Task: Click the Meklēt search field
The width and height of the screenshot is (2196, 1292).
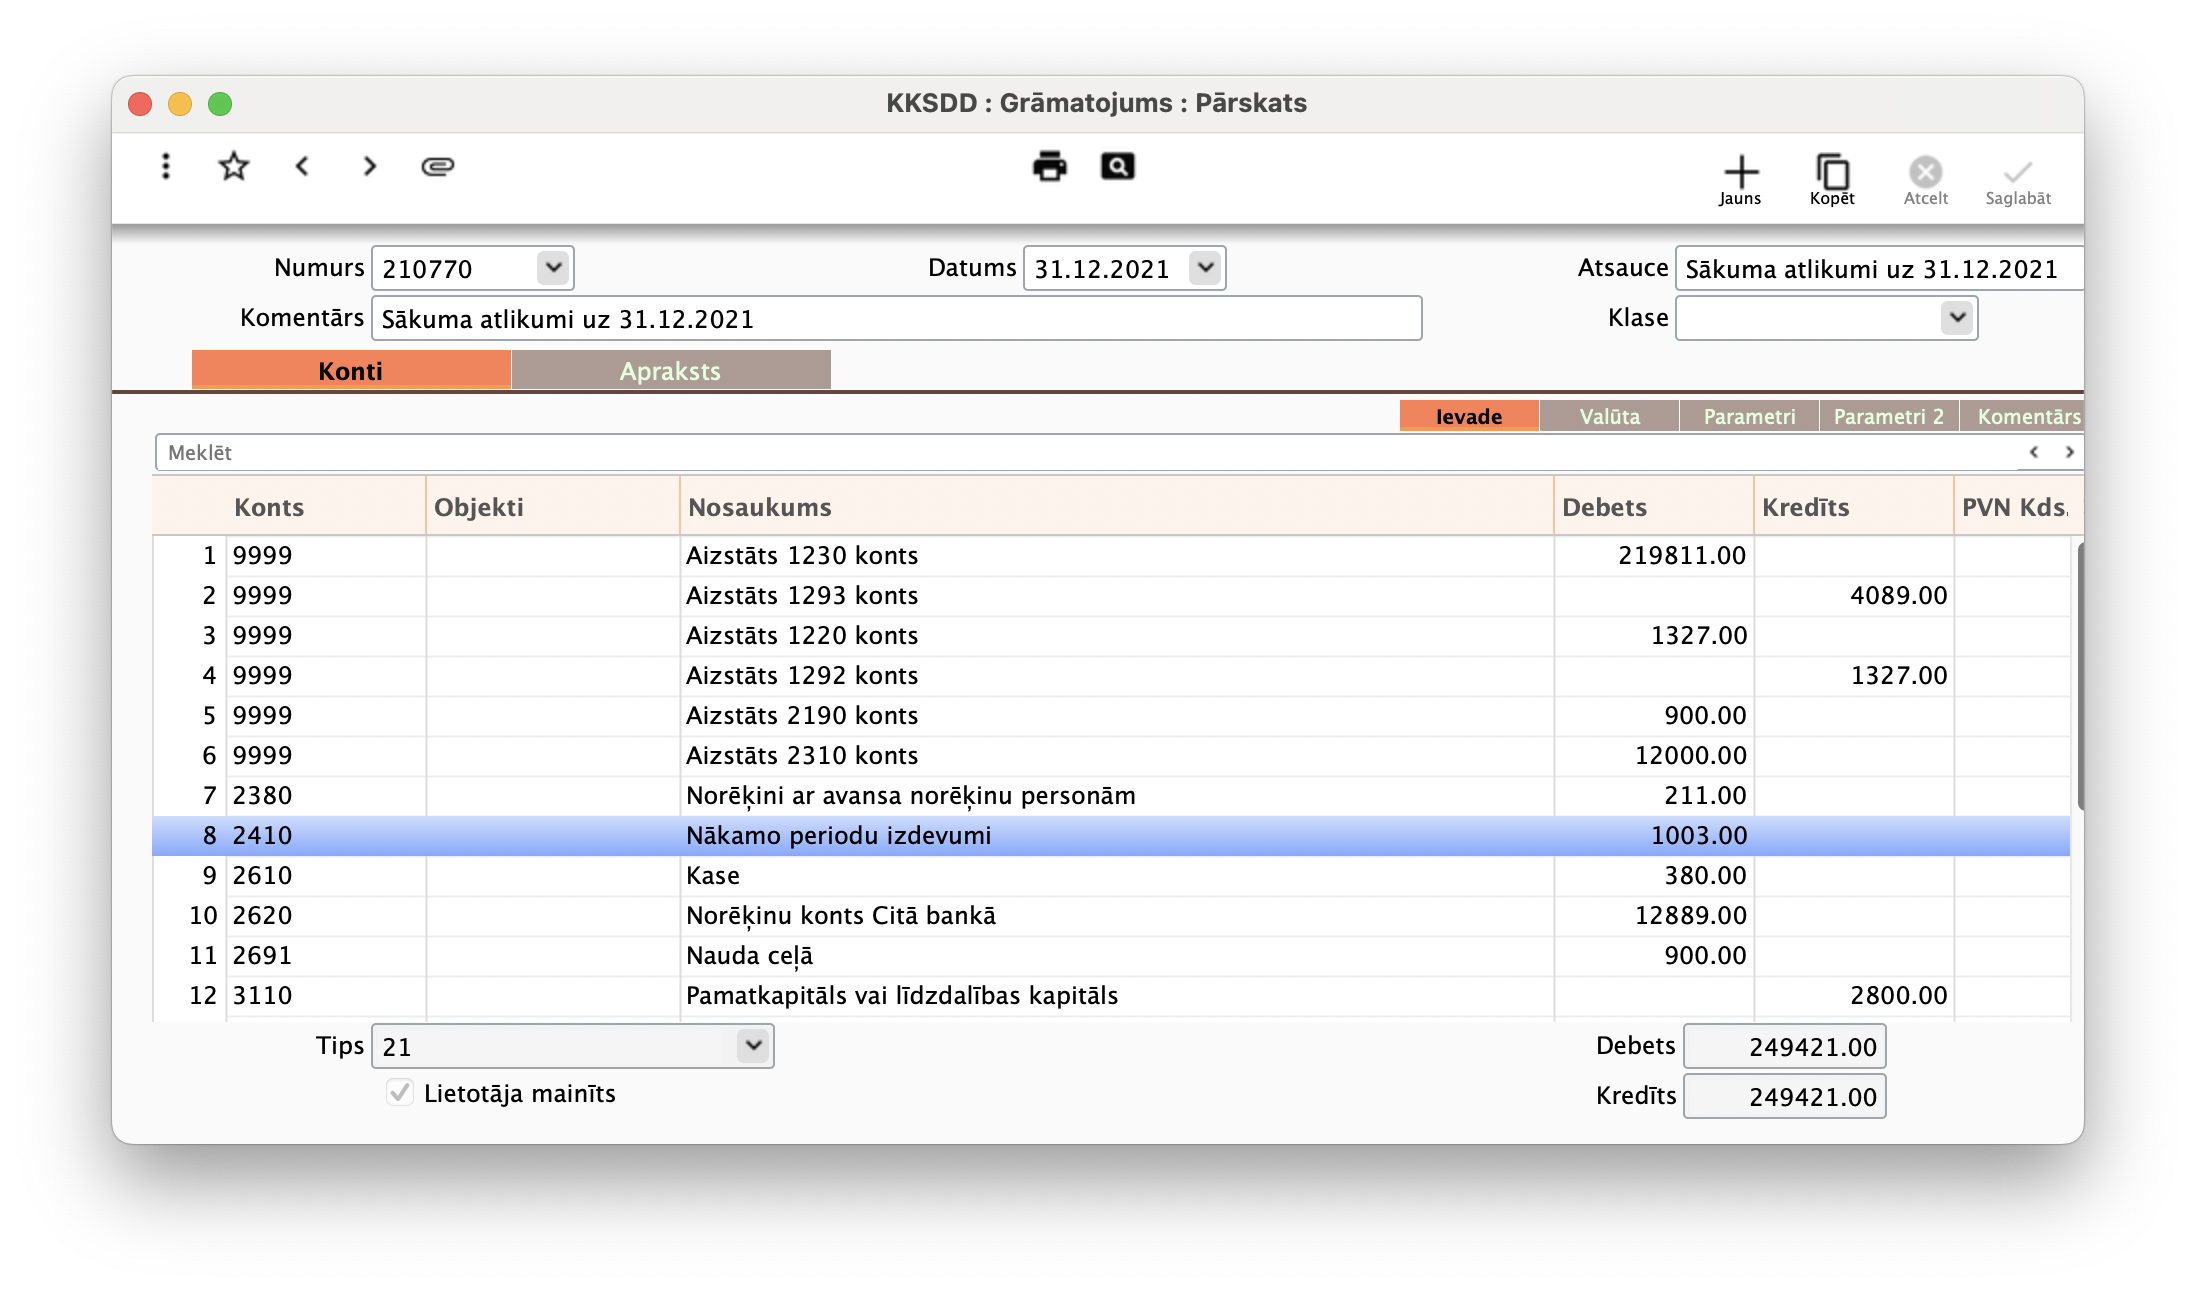Action: click(1000, 452)
